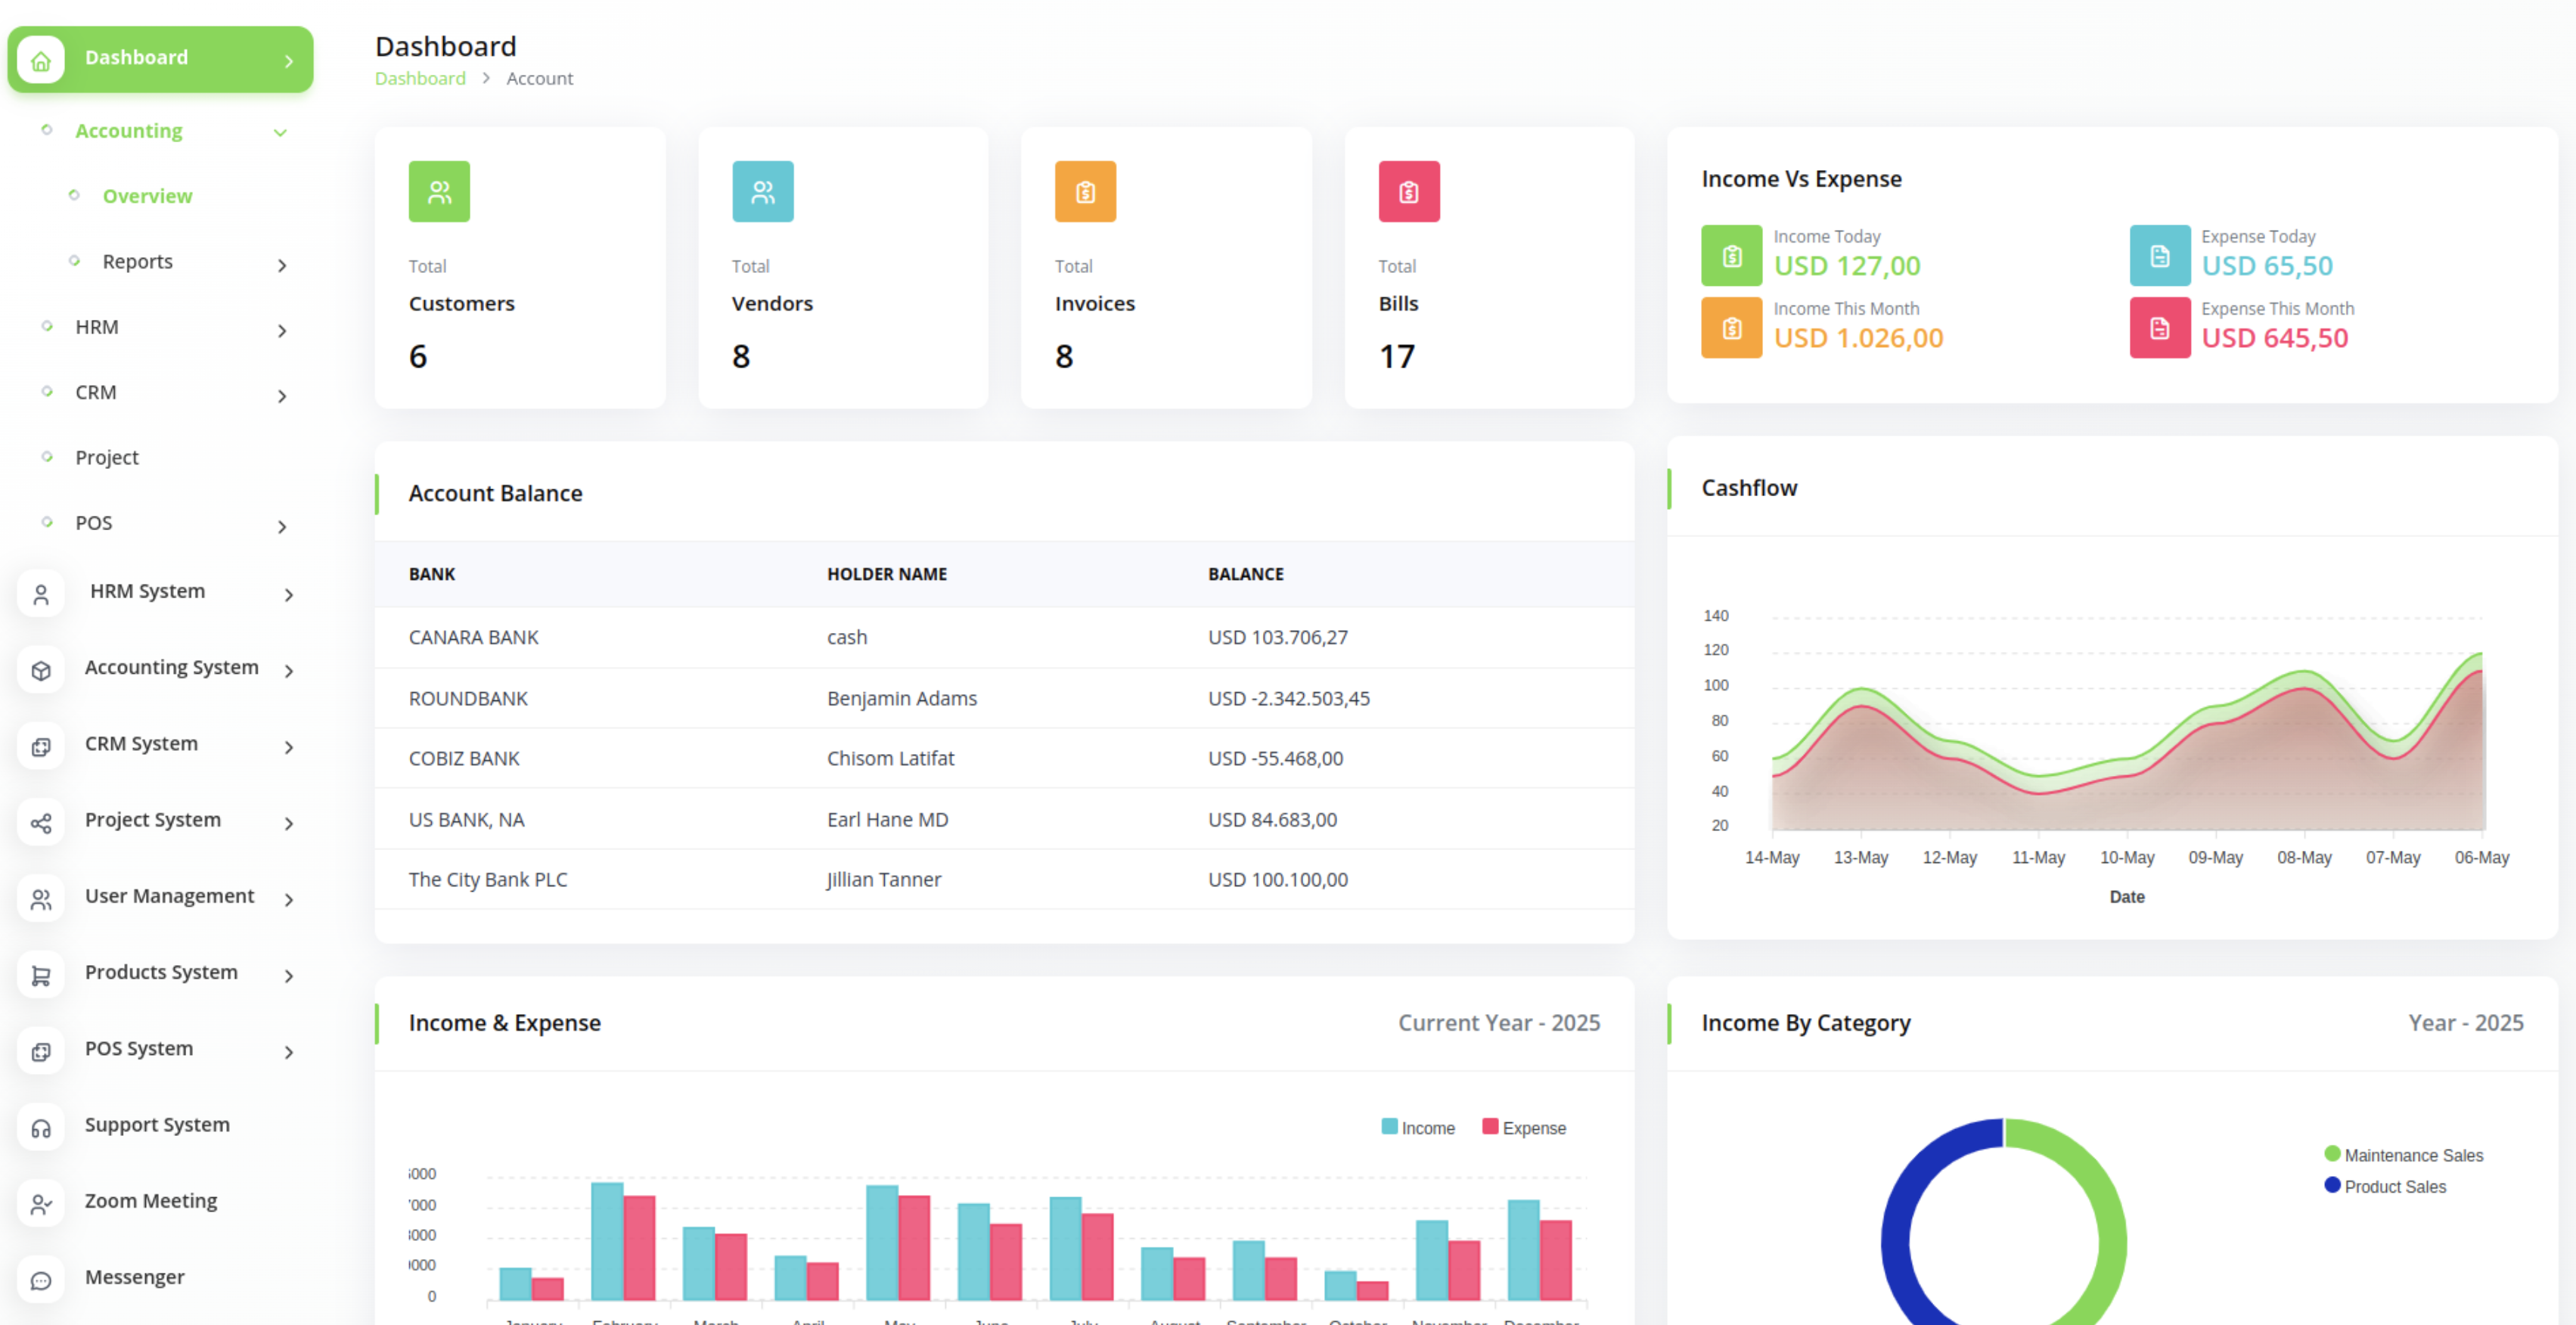Click the teal Total Vendors icon

pos(763,192)
